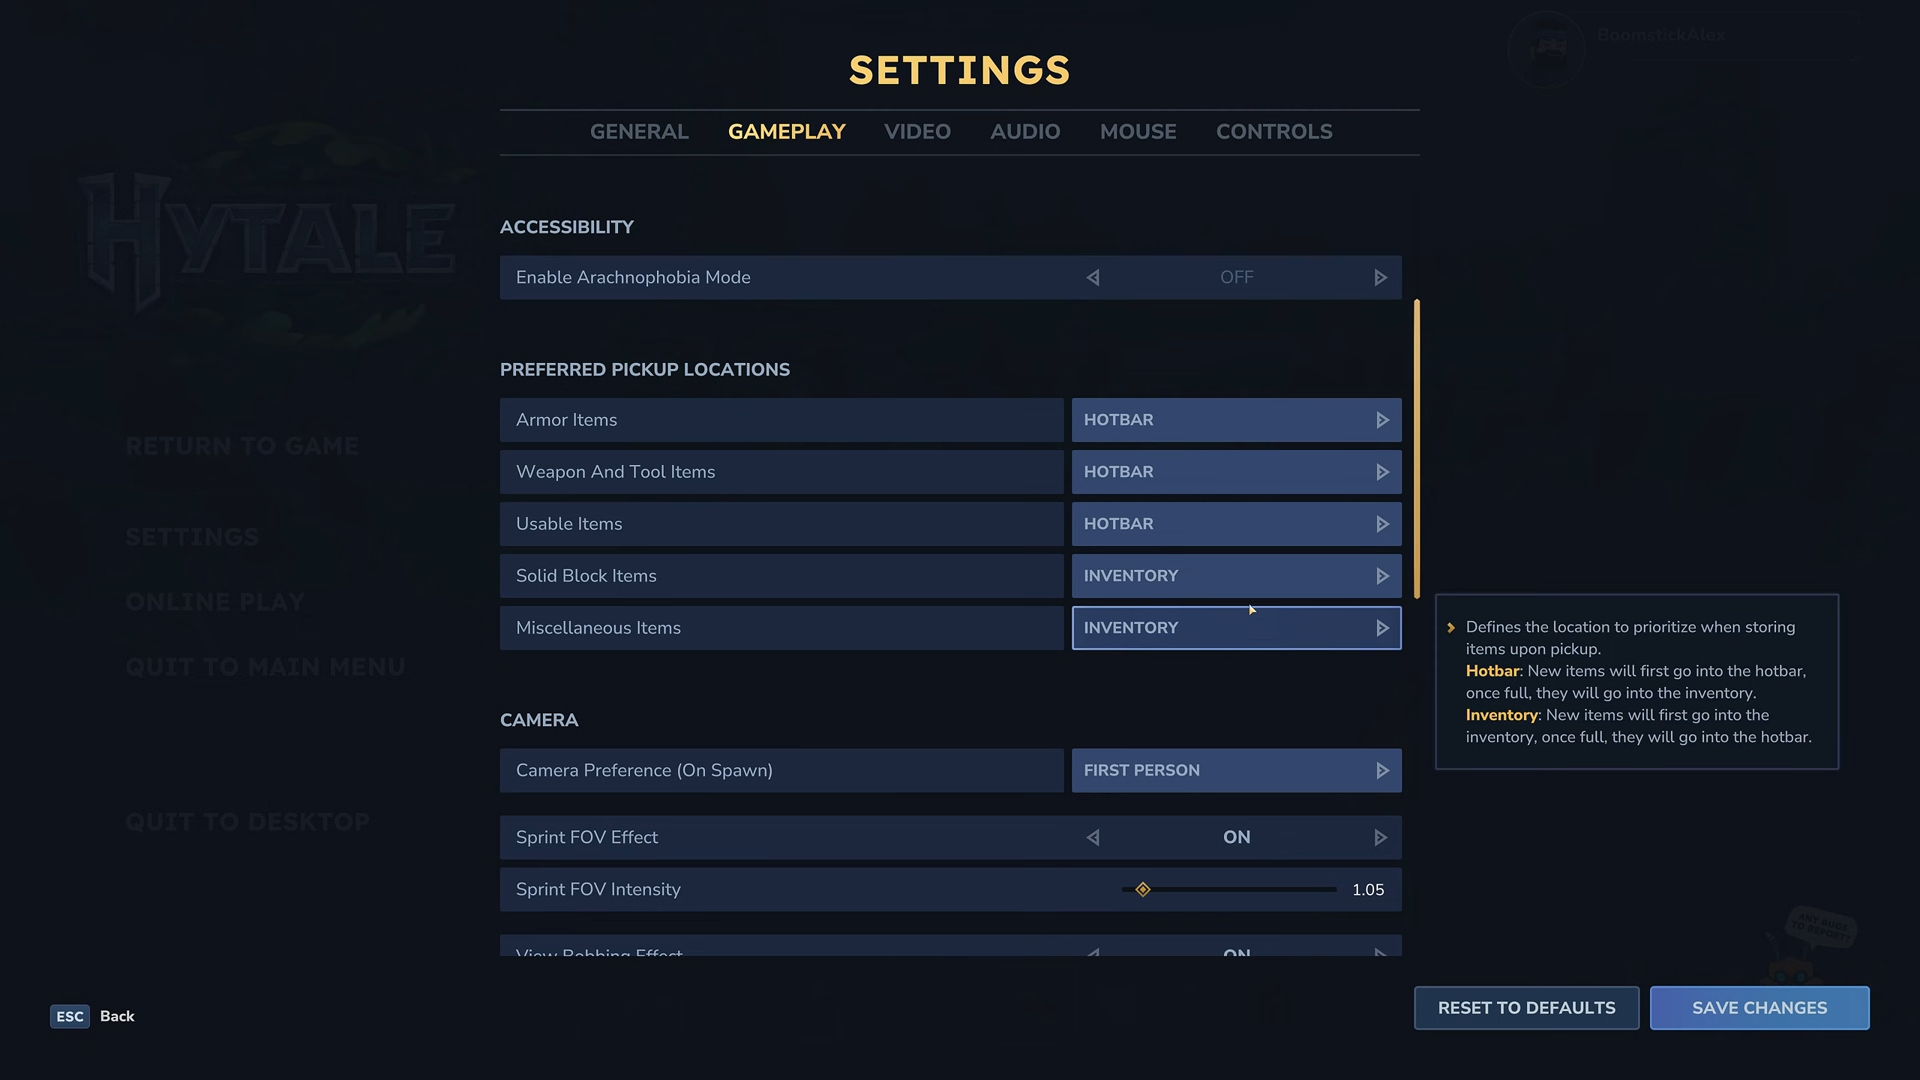This screenshot has width=1920, height=1080.
Task: Switch to the Video tab
Action: pyautogui.click(x=917, y=132)
